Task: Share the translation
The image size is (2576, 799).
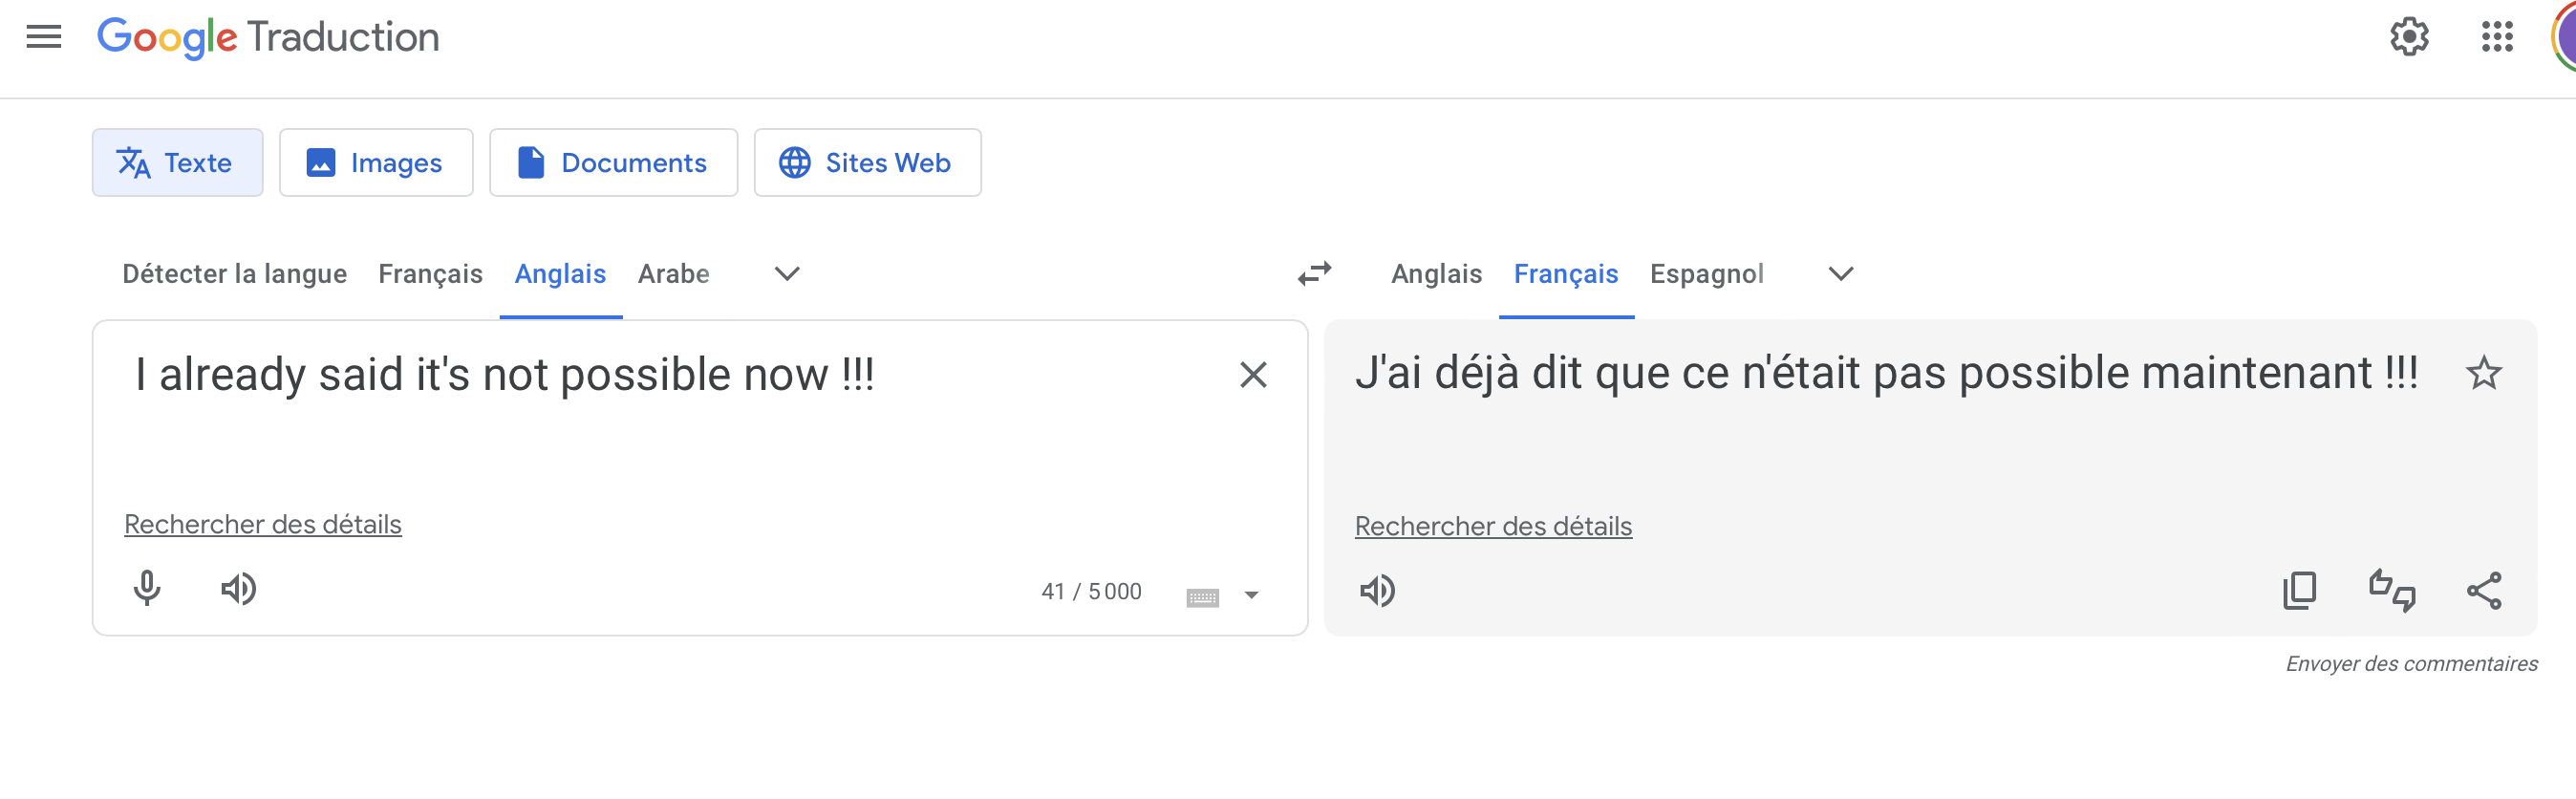Action: 2484,591
